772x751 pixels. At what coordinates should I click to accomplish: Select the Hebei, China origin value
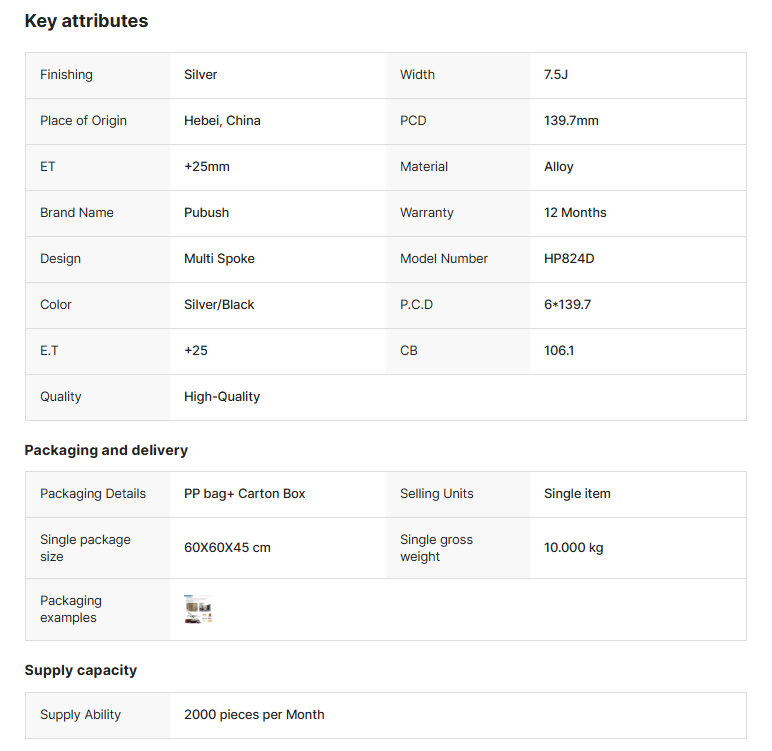222,121
